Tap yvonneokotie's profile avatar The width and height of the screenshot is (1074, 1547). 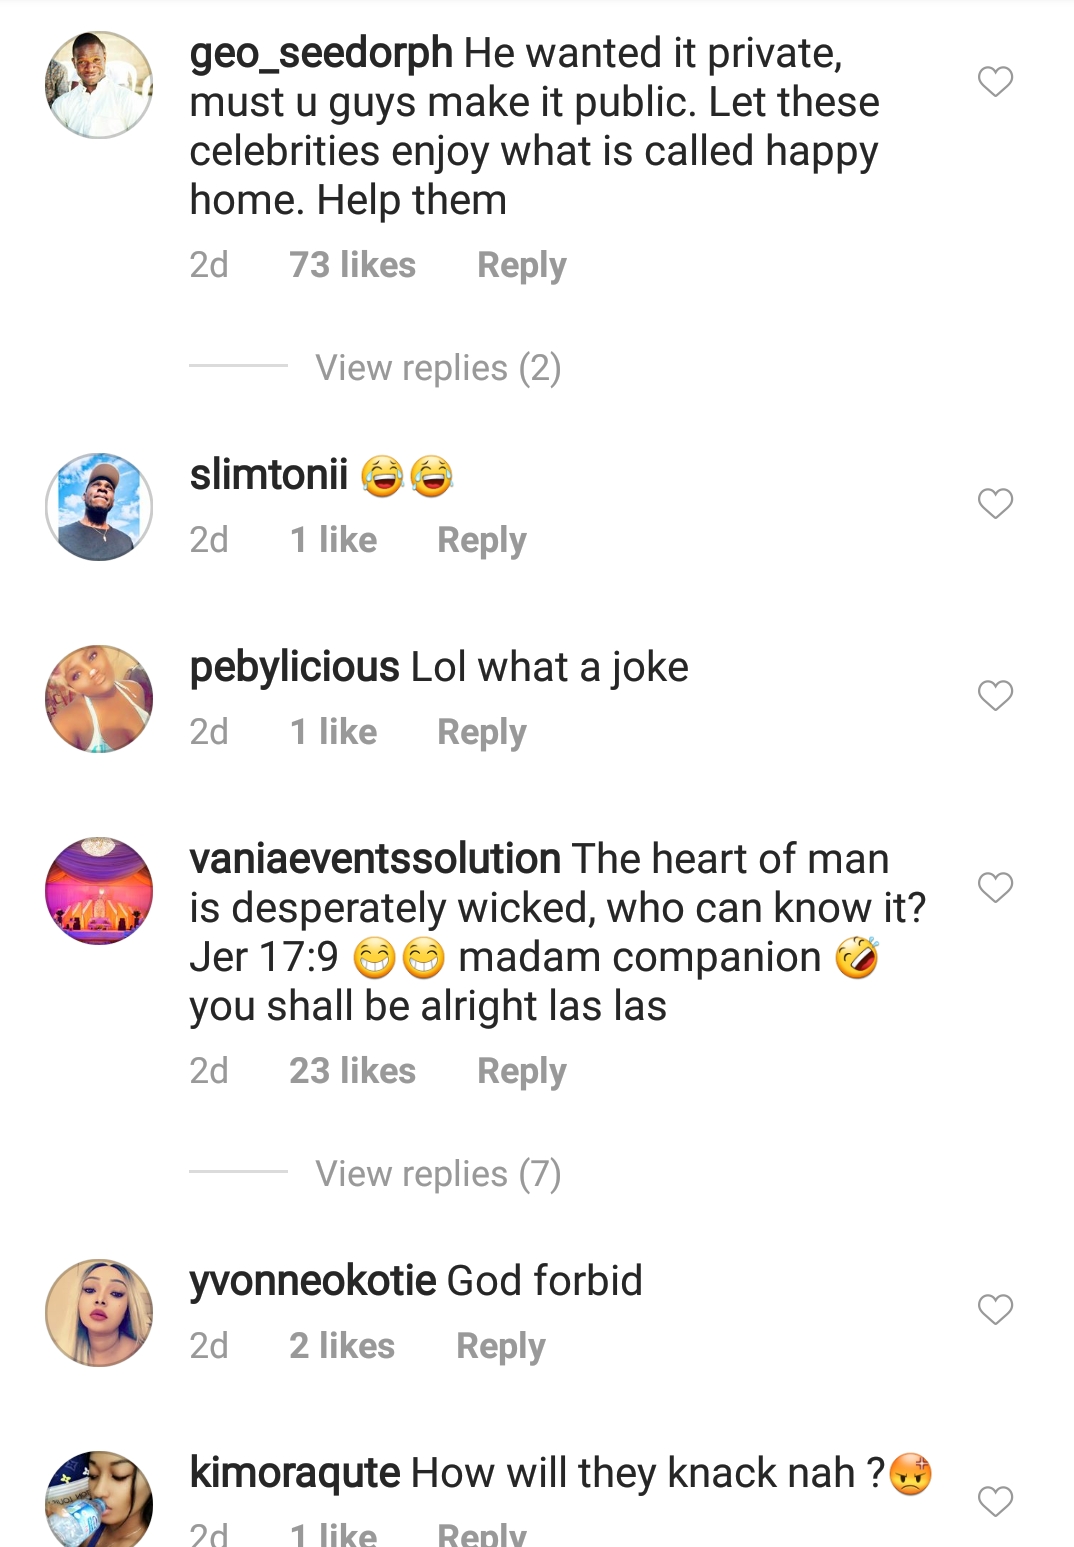pyautogui.click(x=99, y=1313)
